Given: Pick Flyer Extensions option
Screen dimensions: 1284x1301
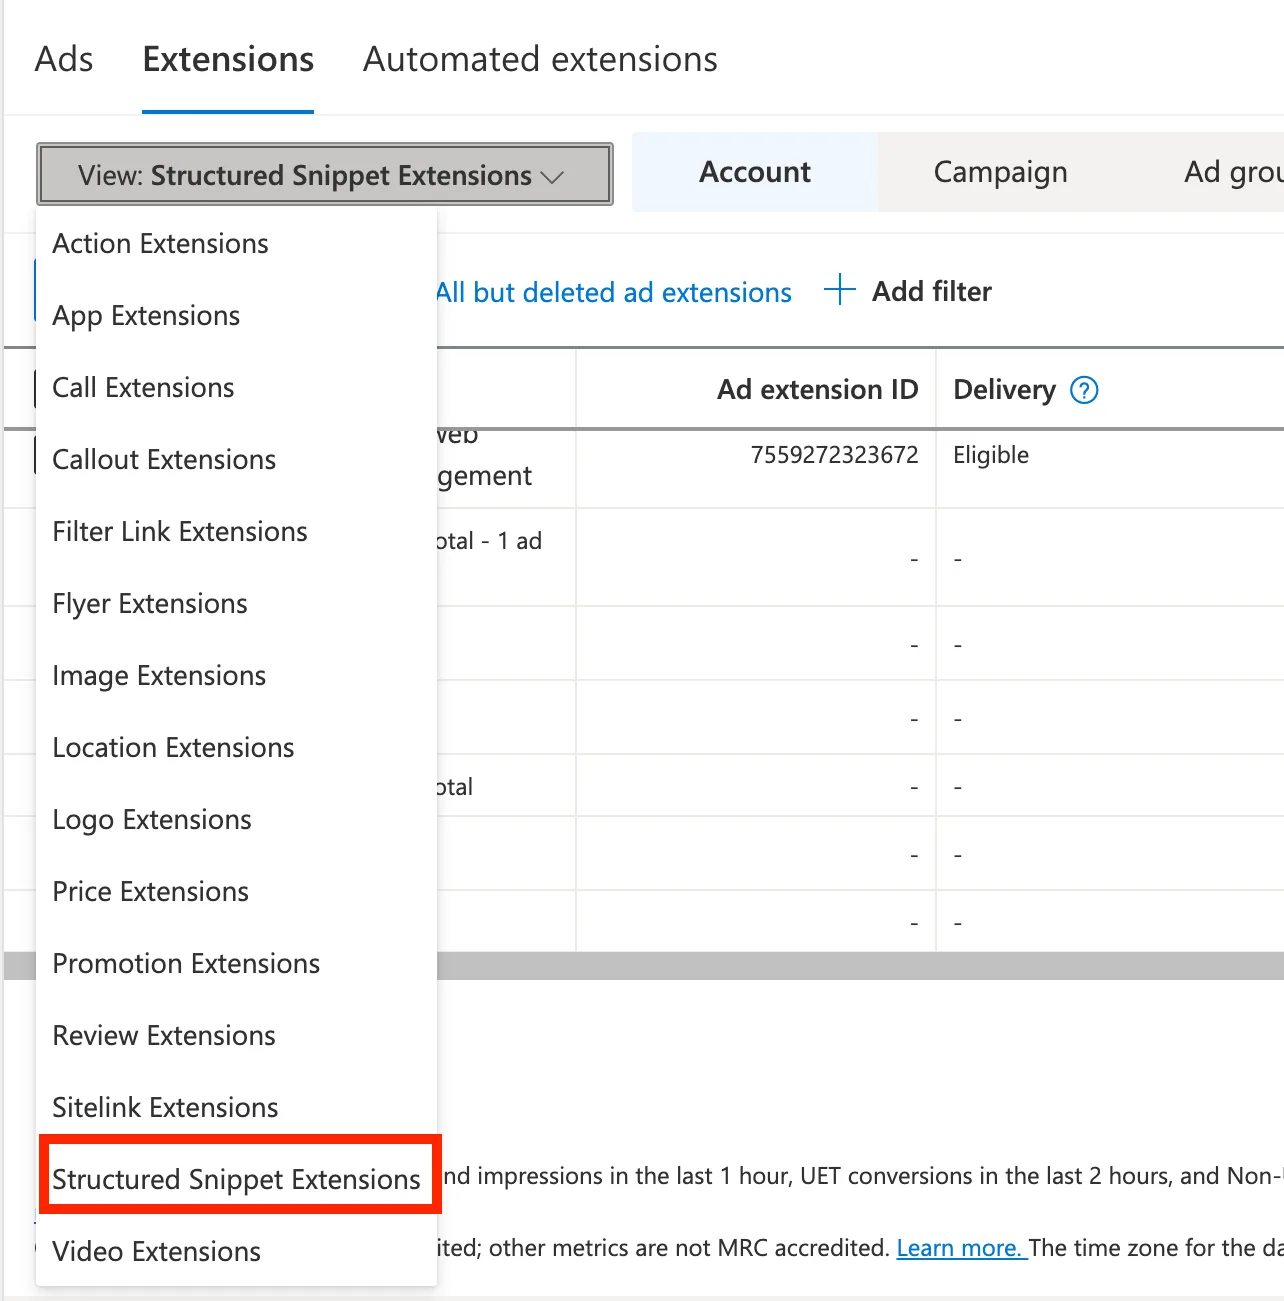Looking at the screenshot, I should (236, 603).
